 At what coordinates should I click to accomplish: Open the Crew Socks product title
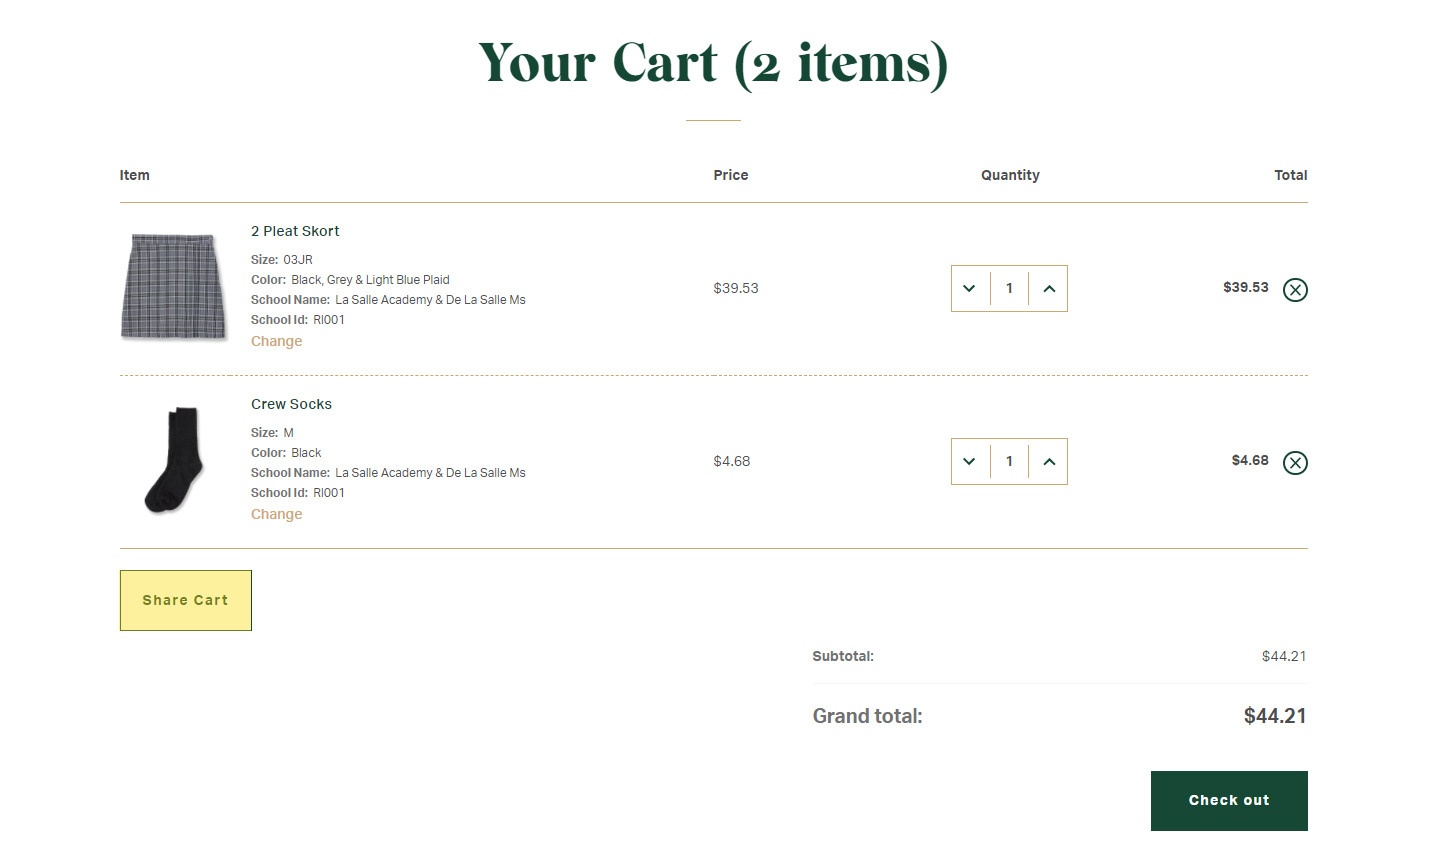click(x=291, y=404)
